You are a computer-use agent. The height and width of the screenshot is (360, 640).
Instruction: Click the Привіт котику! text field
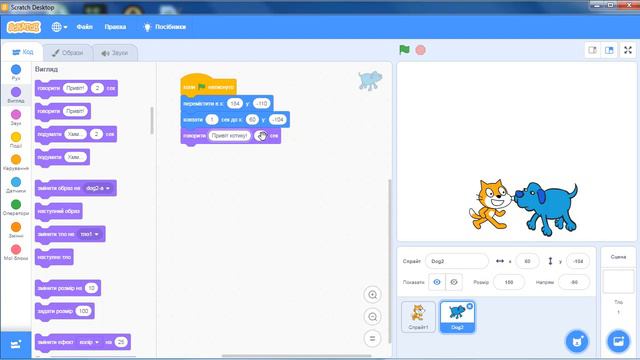point(229,136)
